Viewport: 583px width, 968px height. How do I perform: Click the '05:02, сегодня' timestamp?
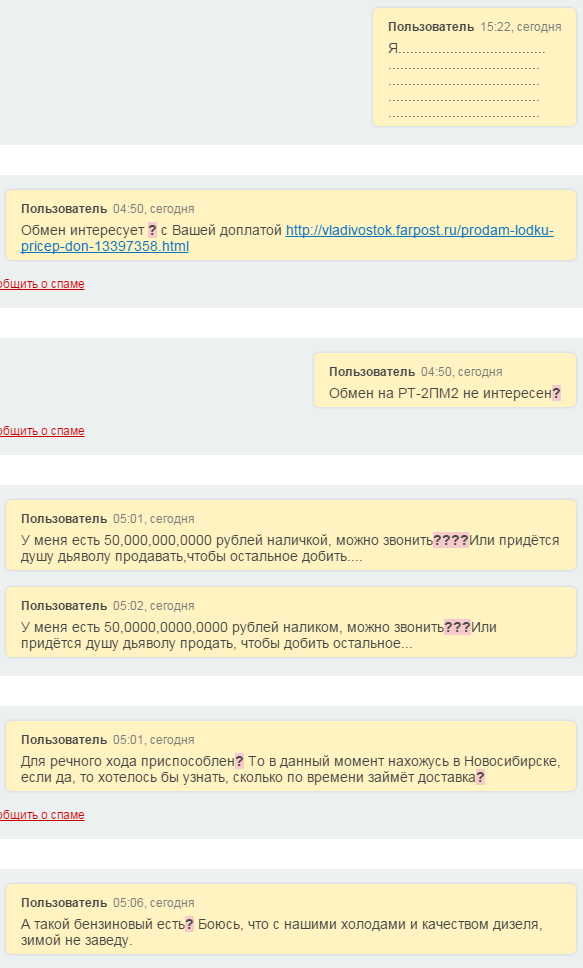pos(154,606)
